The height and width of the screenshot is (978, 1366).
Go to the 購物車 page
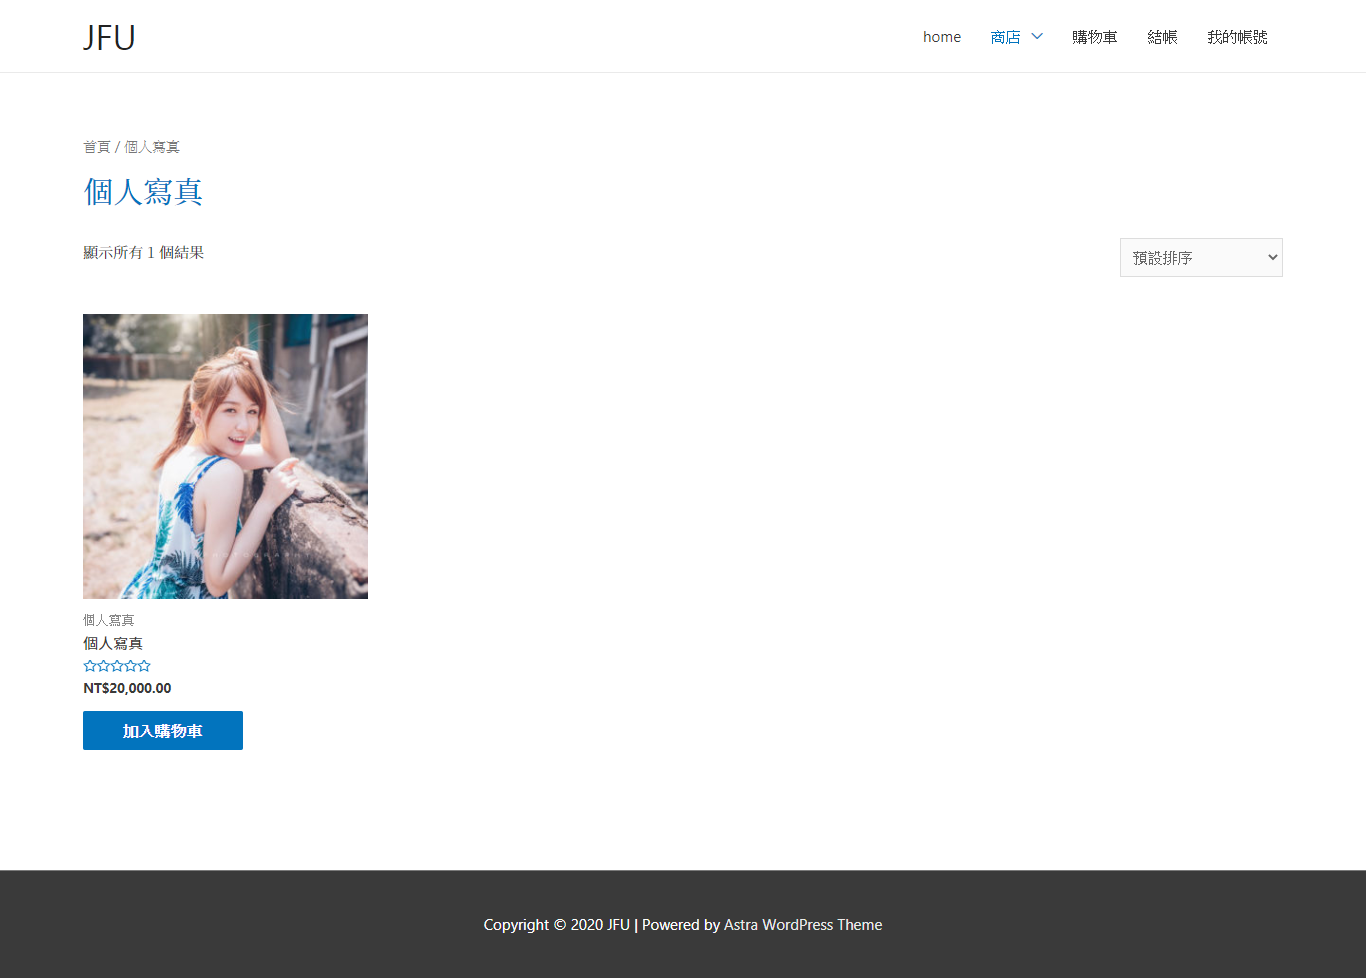click(1094, 37)
